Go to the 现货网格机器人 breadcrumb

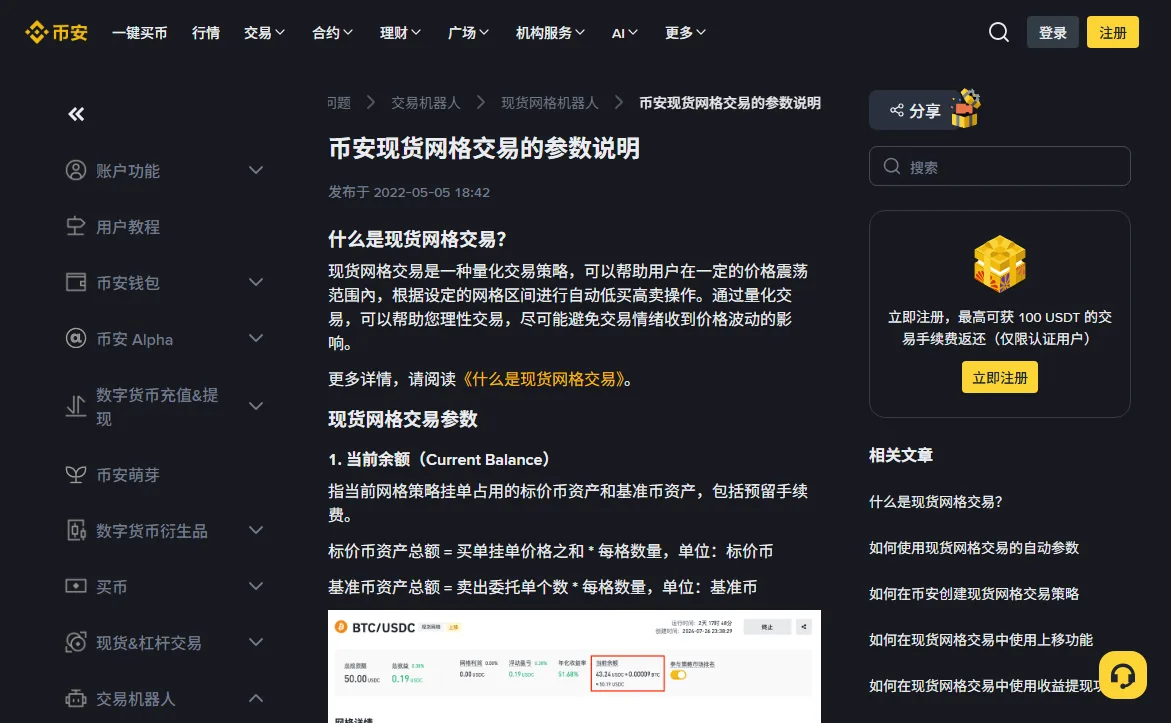(550, 103)
